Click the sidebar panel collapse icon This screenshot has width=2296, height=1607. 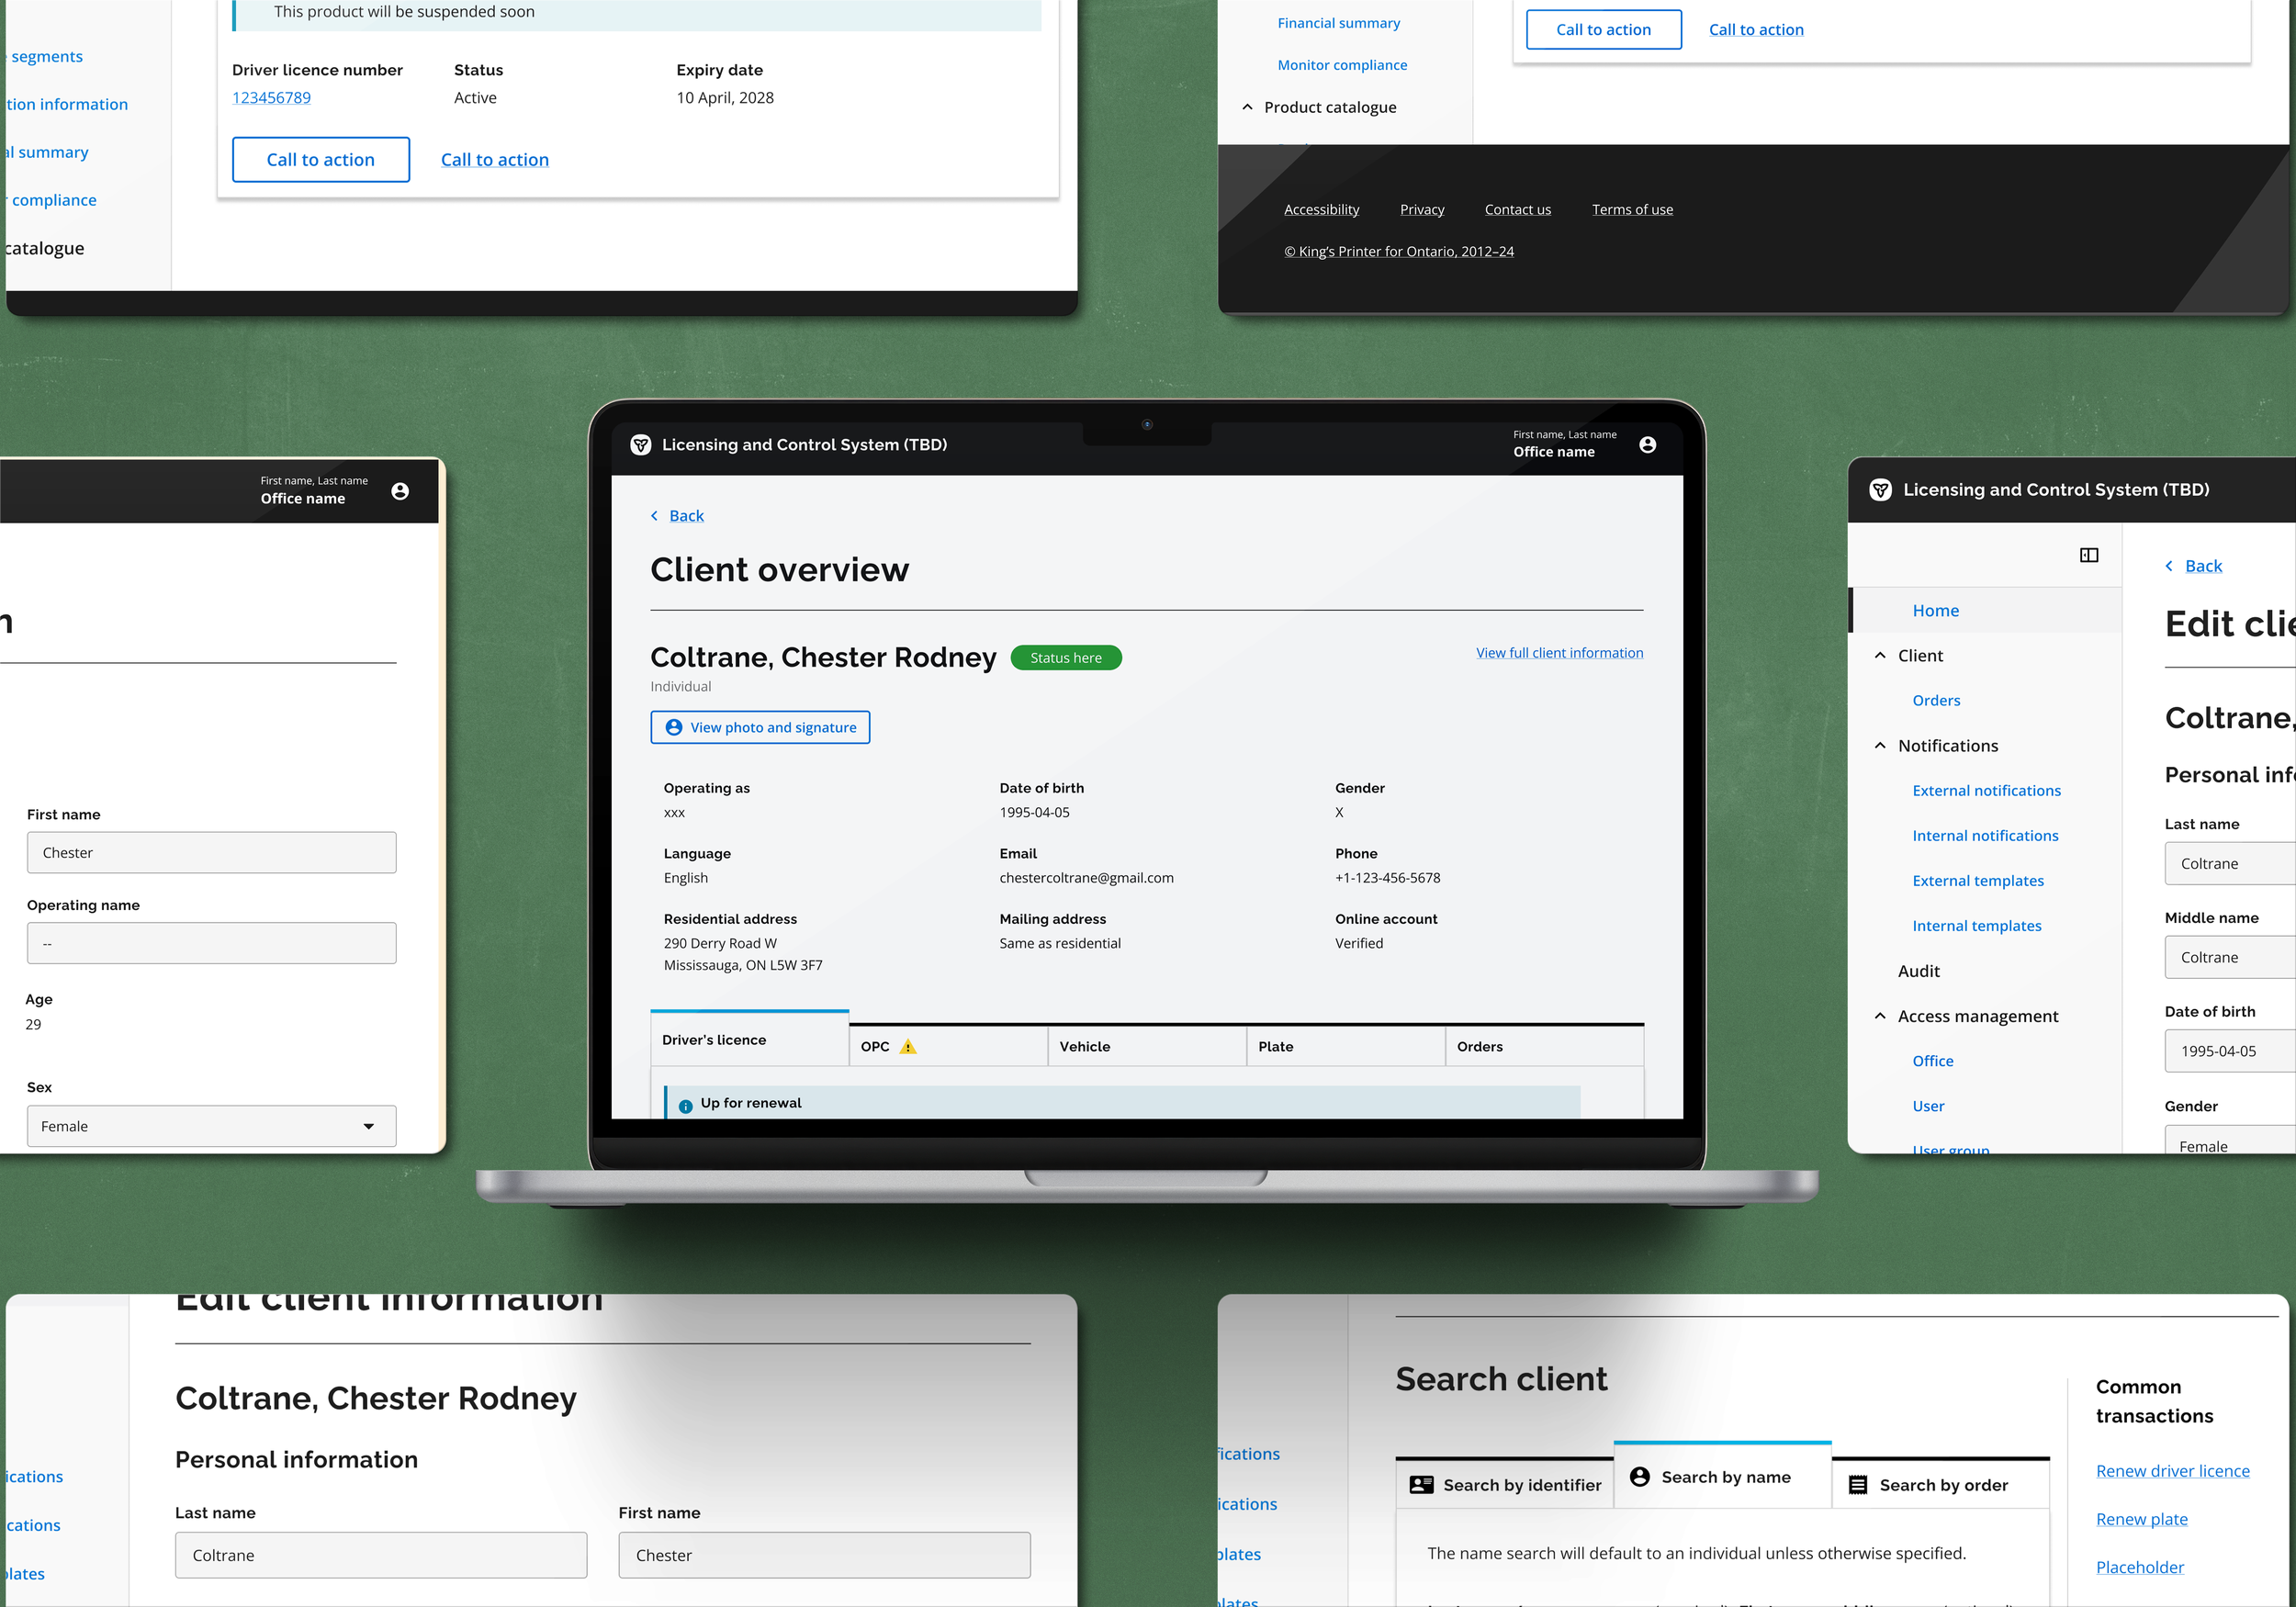[x=2088, y=555]
